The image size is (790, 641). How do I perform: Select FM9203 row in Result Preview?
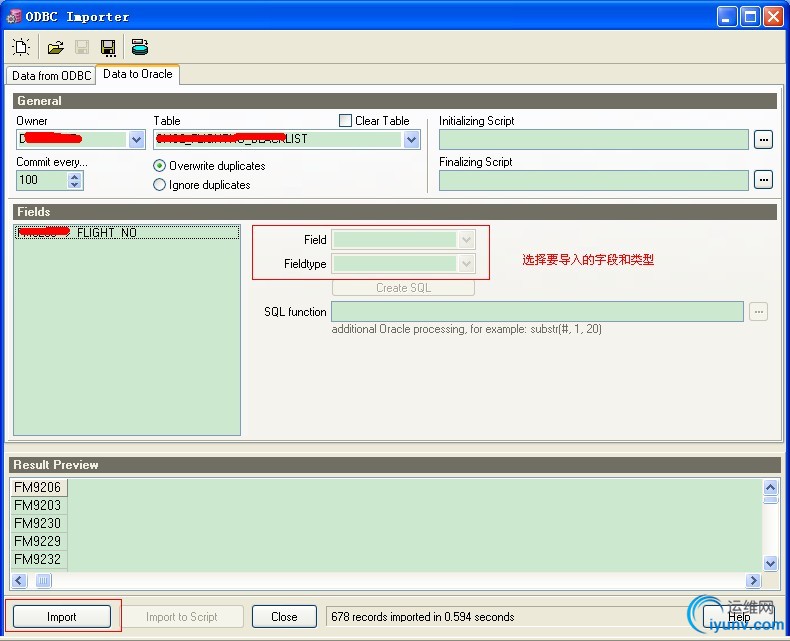[x=38, y=505]
